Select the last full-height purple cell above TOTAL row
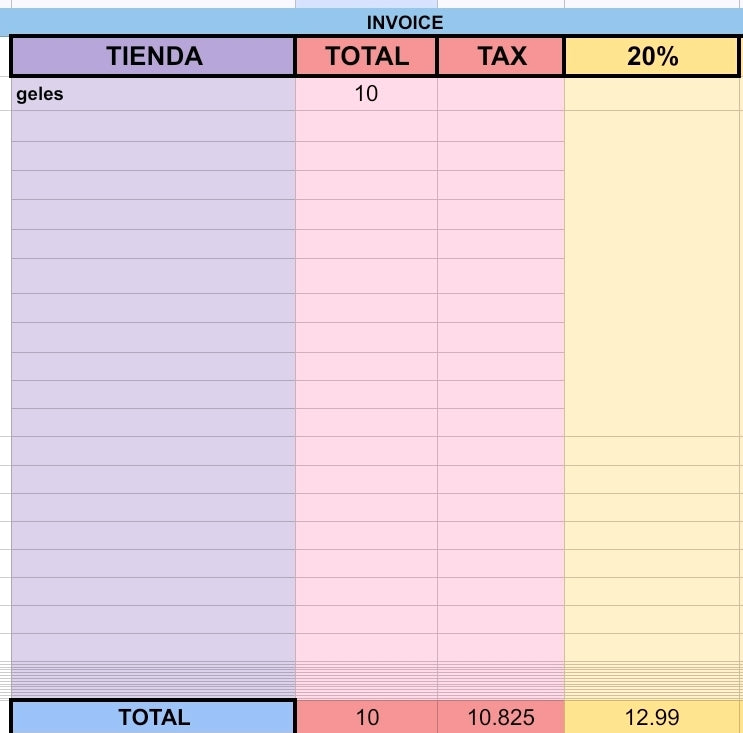The height and width of the screenshot is (733, 743). [153, 647]
